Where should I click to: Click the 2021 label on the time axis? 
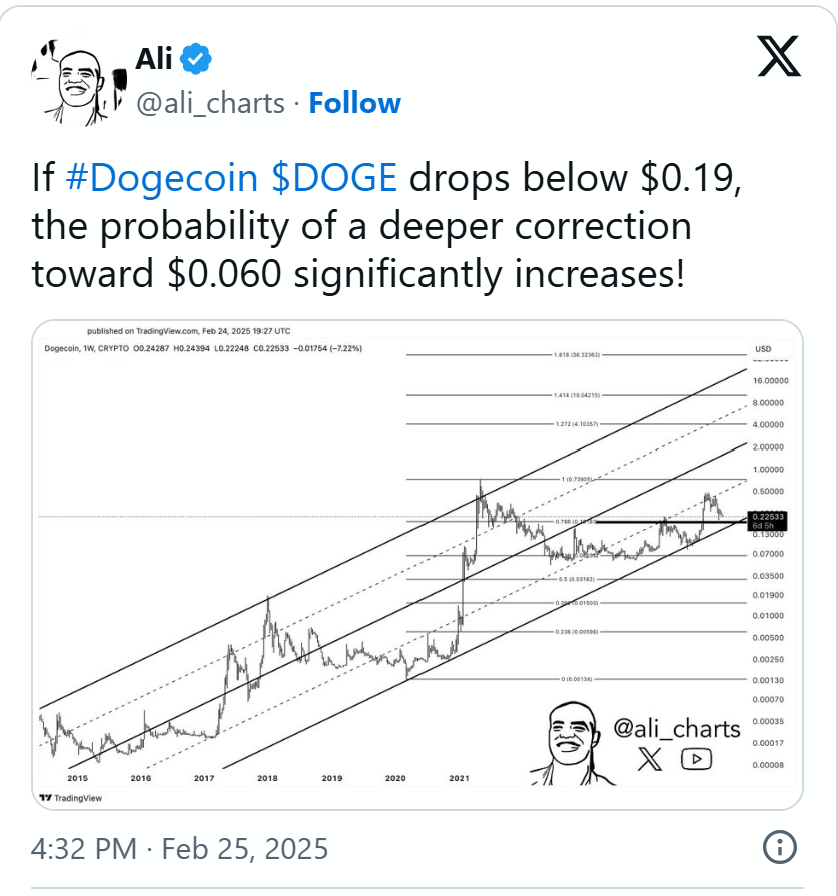point(460,777)
